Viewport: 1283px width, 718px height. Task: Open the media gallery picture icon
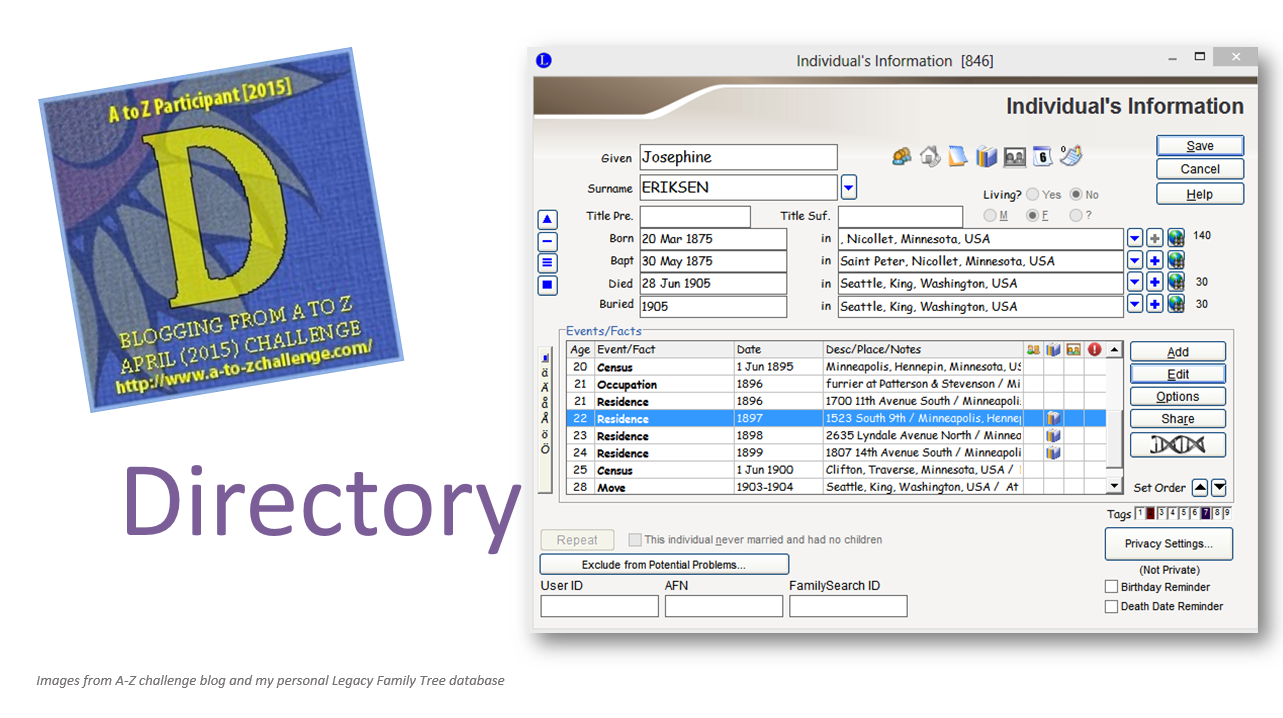coord(1013,156)
